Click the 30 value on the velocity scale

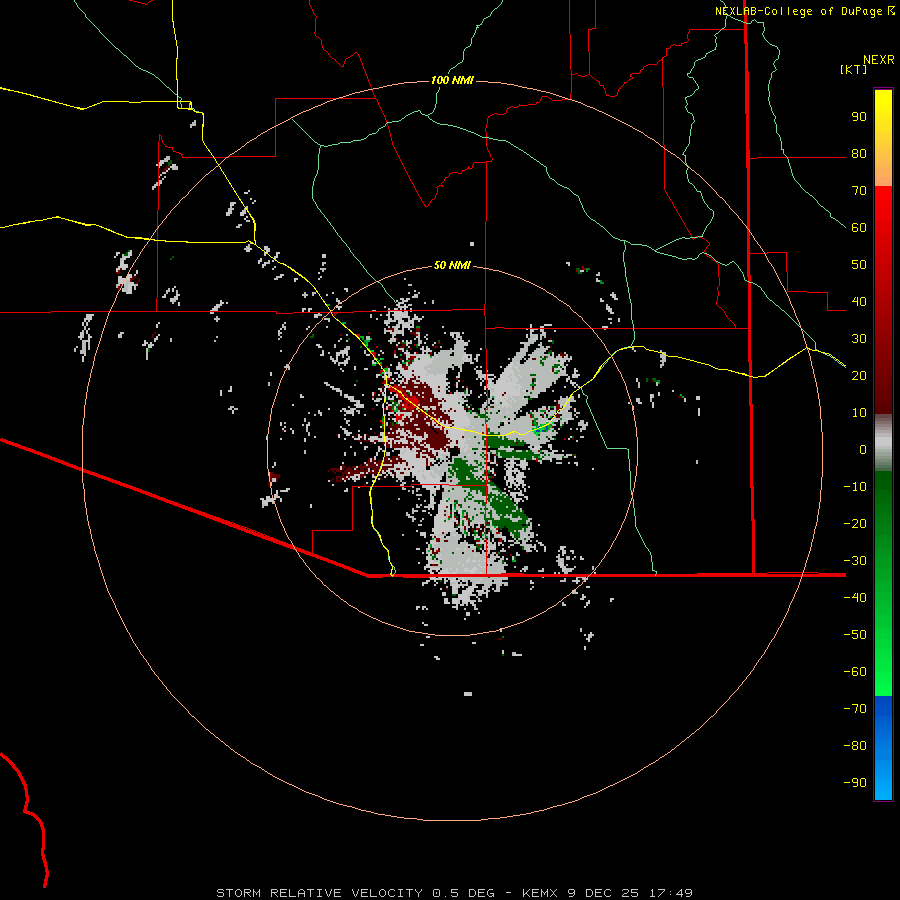pos(859,339)
